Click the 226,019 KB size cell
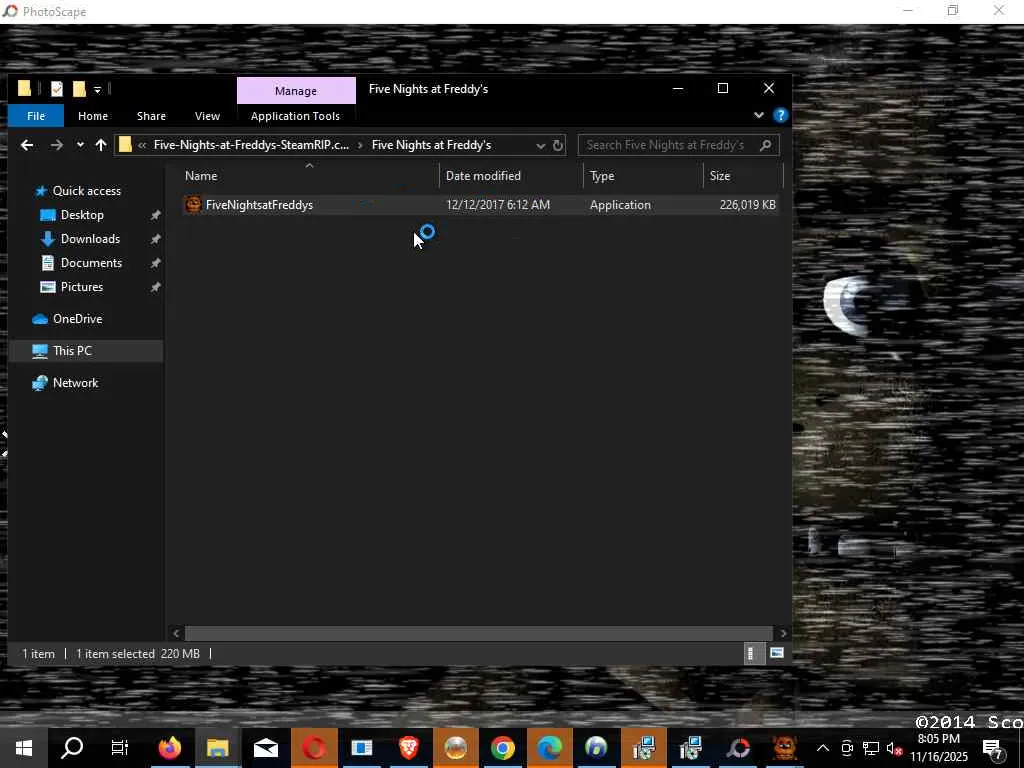The height and width of the screenshot is (768, 1024). (x=747, y=204)
